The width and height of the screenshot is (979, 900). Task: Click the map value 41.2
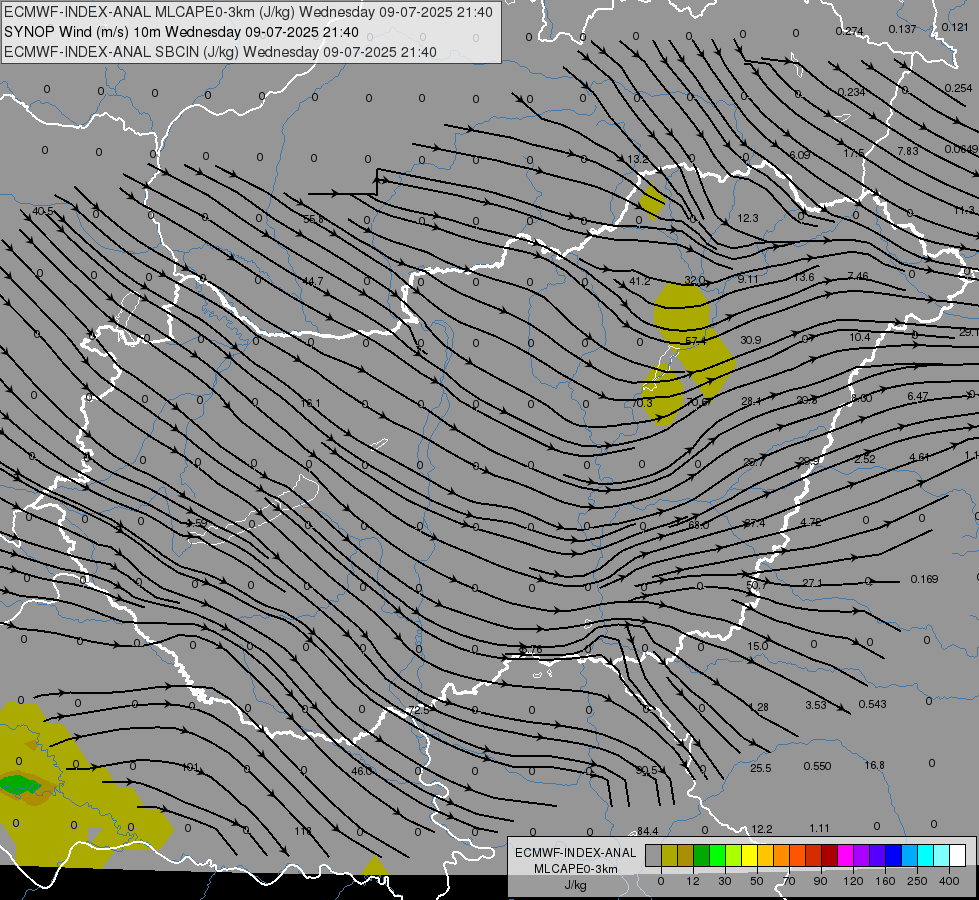coord(639,281)
